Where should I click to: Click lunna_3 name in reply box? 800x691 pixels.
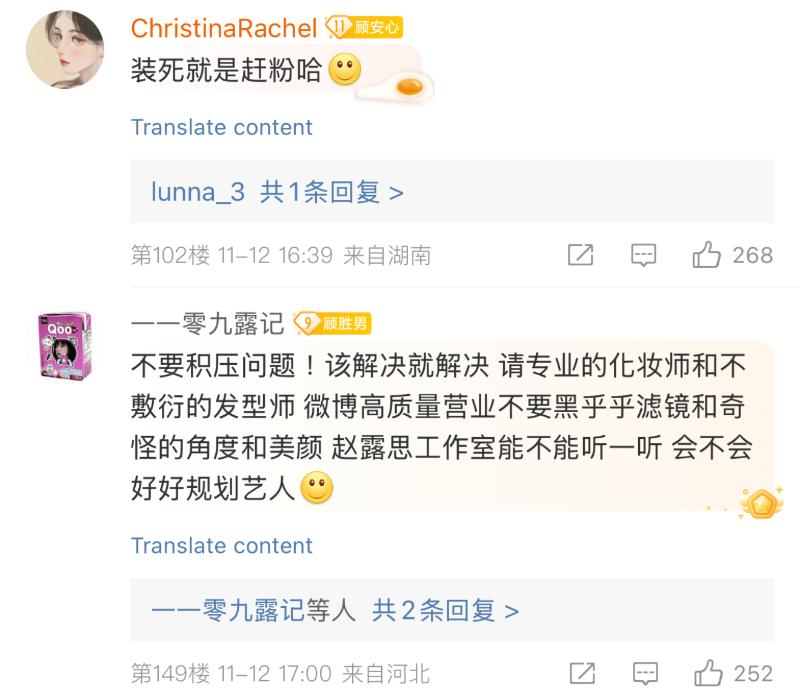coord(197,192)
